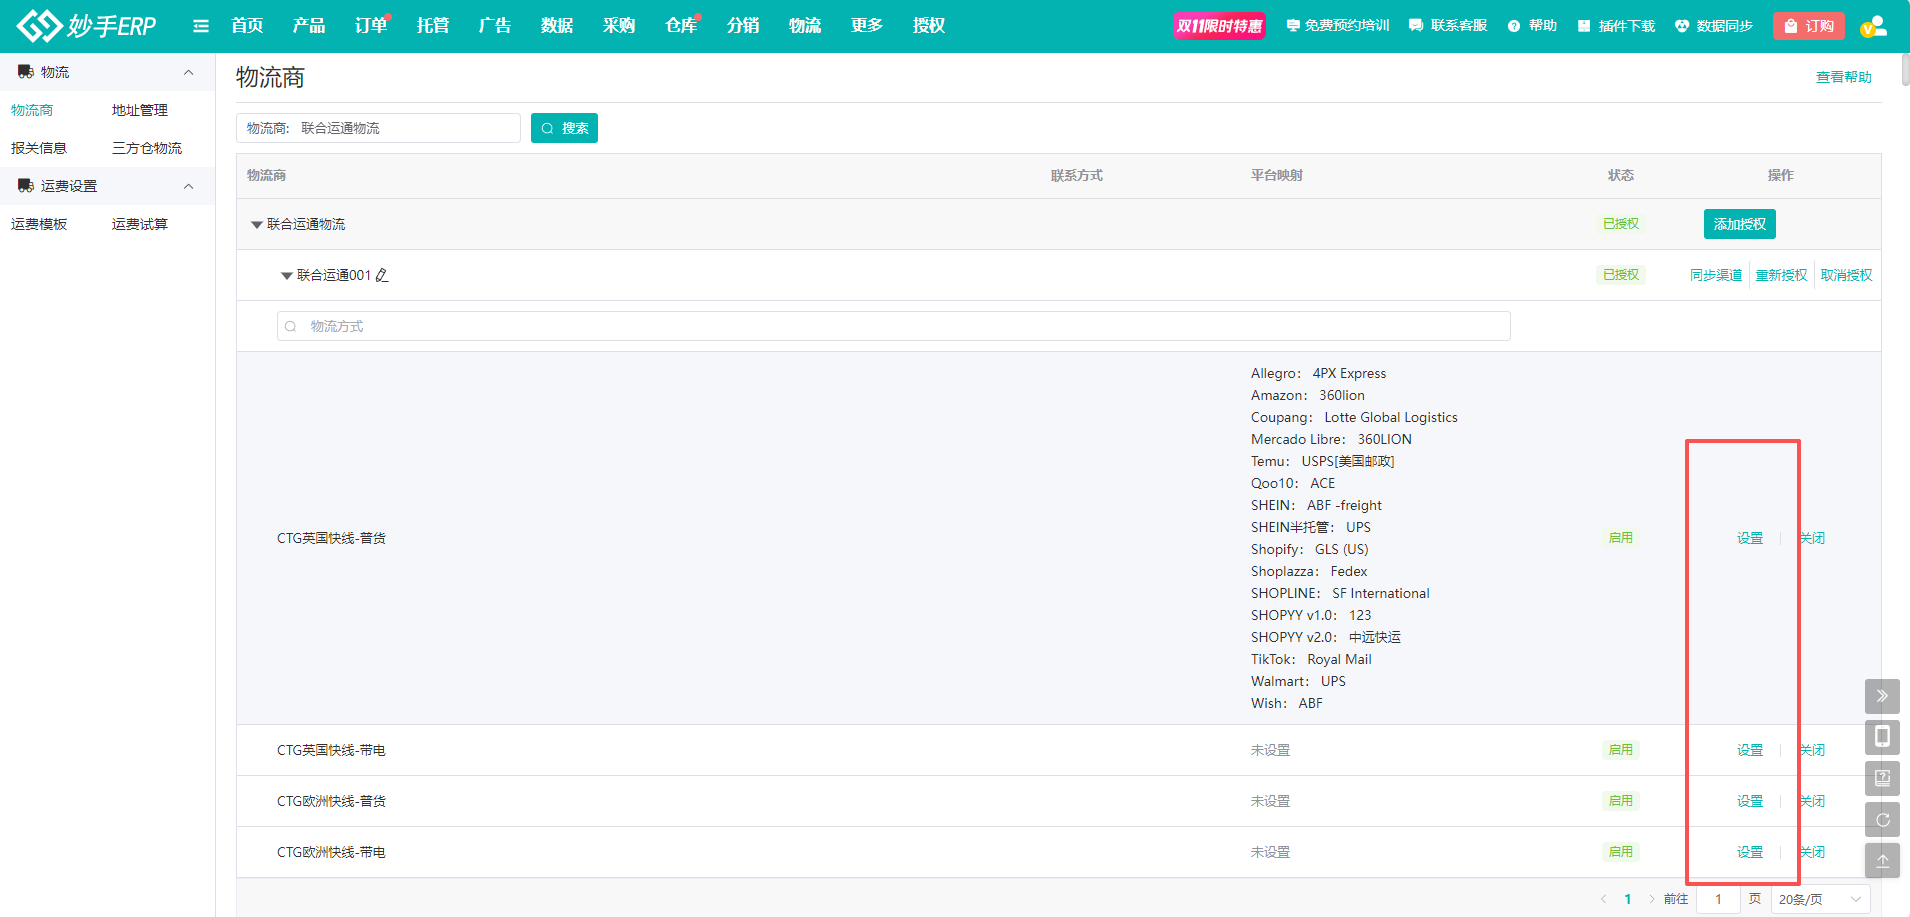Image resolution: width=1910 pixels, height=917 pixels.
Task: Click the 添加授权 button
Action: pyautogui.click(x=1739, y=224)
